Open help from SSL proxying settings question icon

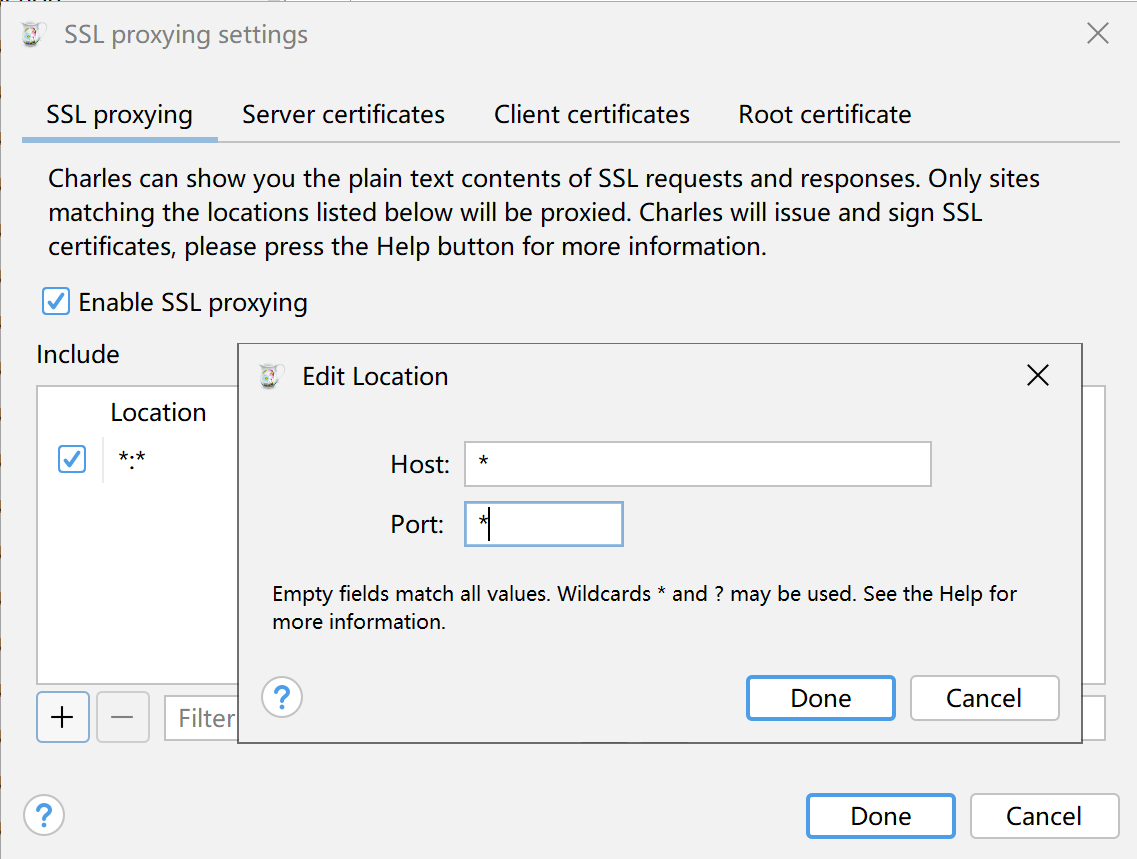(44, 816)
